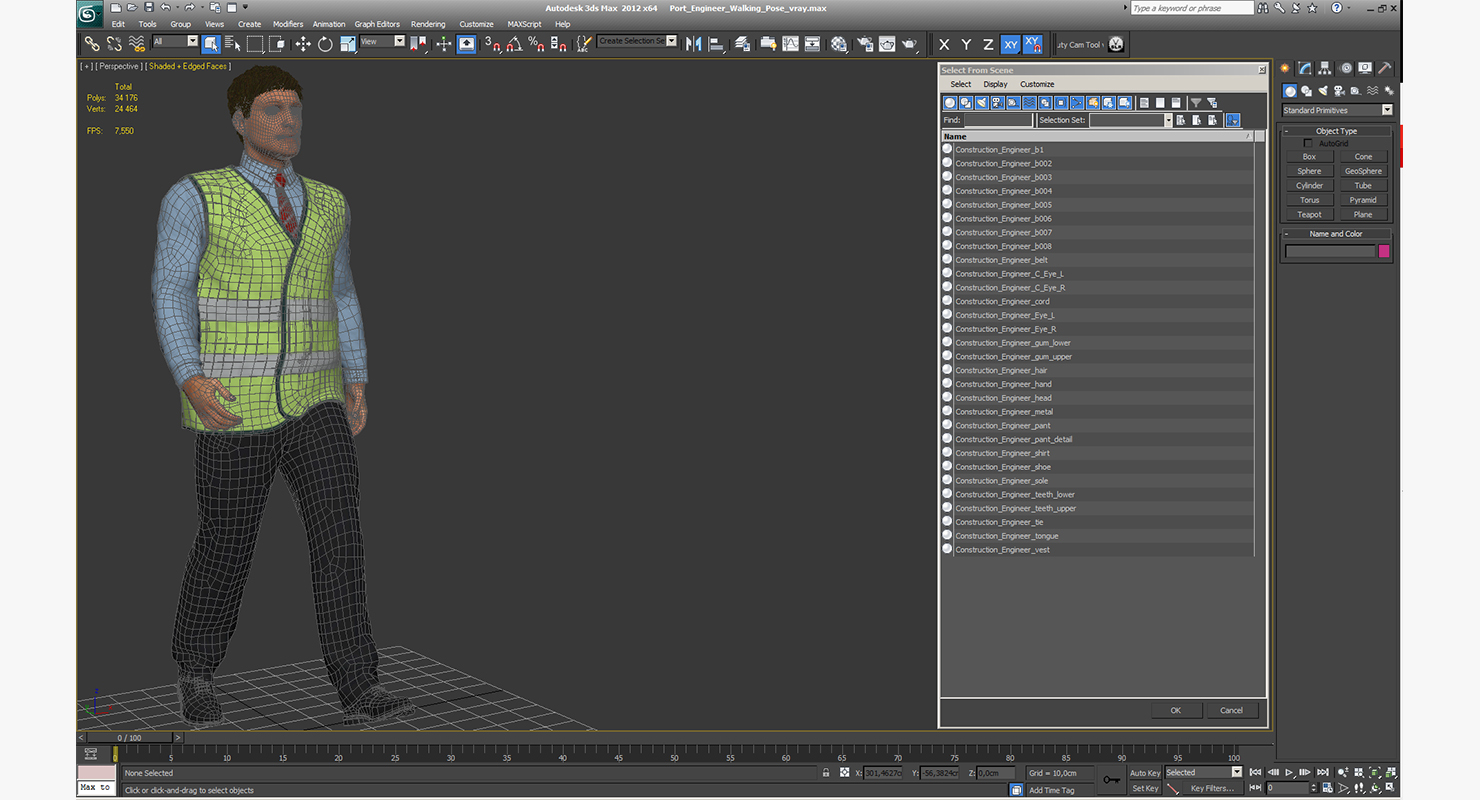Choose the Select and Move tool

point(302,44)
